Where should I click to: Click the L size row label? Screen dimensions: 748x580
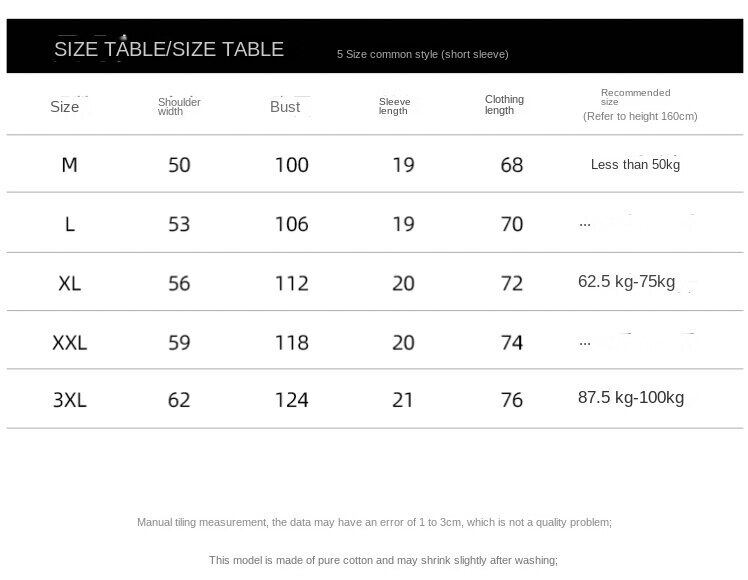click(x=70, y=224)
